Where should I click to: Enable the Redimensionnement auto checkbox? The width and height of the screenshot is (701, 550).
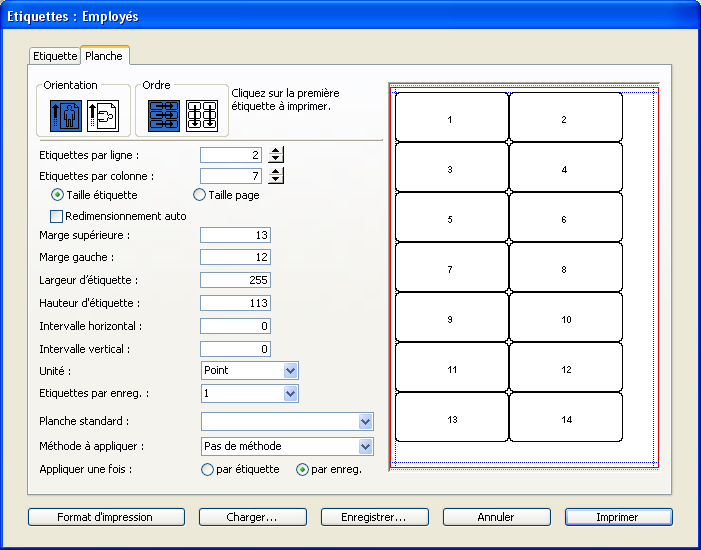57,215
